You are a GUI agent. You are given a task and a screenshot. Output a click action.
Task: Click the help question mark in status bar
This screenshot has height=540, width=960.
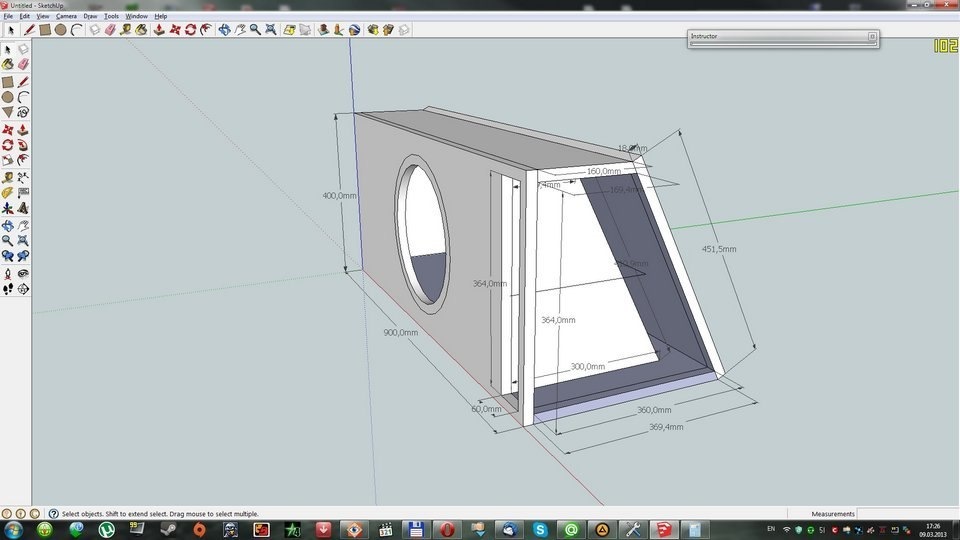53,513
